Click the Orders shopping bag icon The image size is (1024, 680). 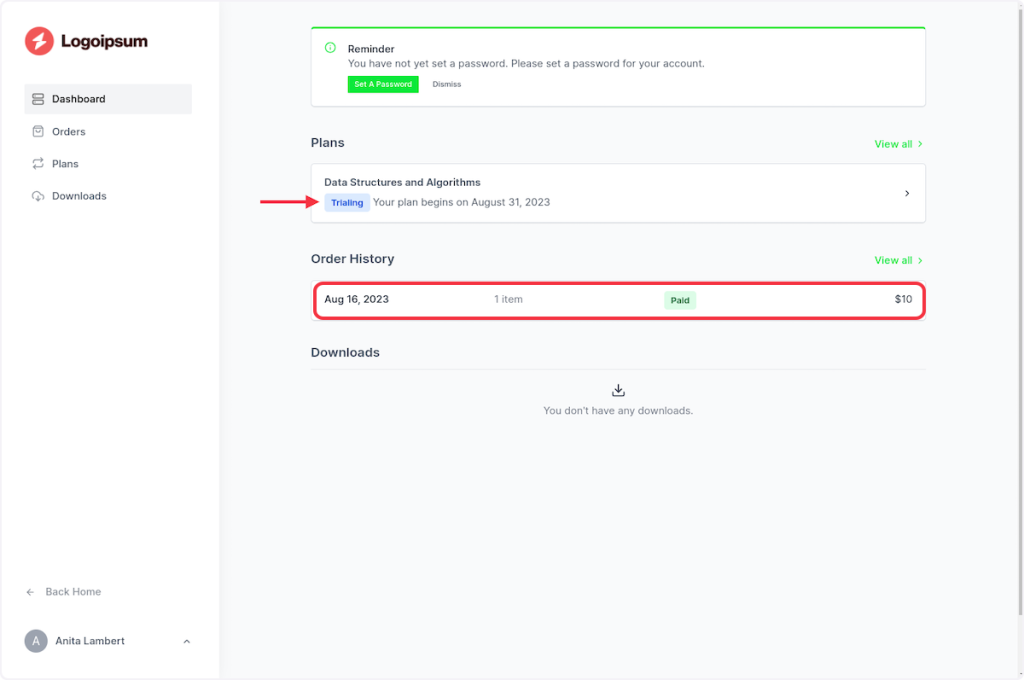coord(38,131)
